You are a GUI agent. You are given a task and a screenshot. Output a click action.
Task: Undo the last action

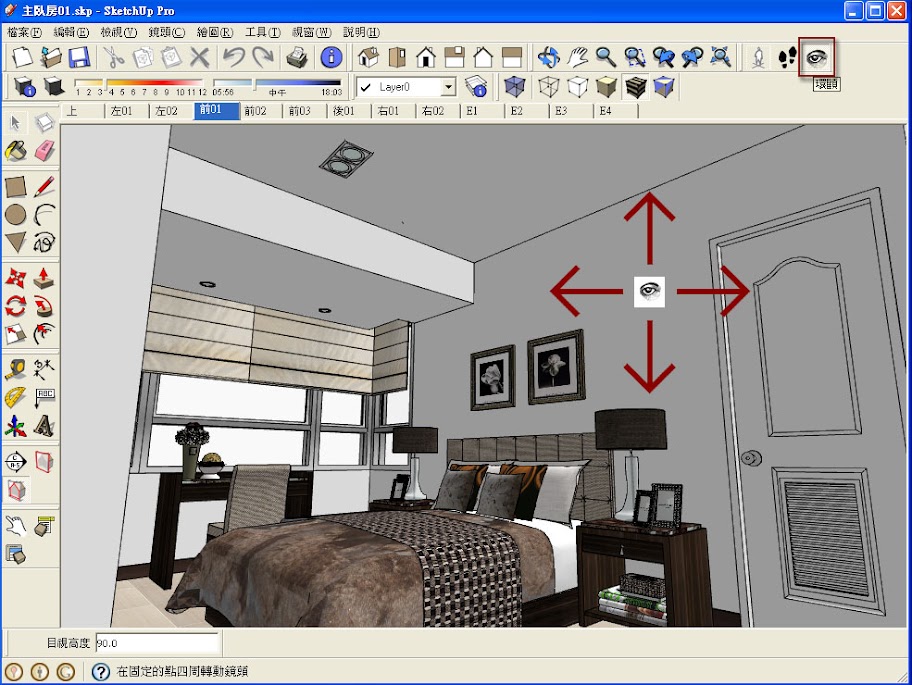pos(234,57)
